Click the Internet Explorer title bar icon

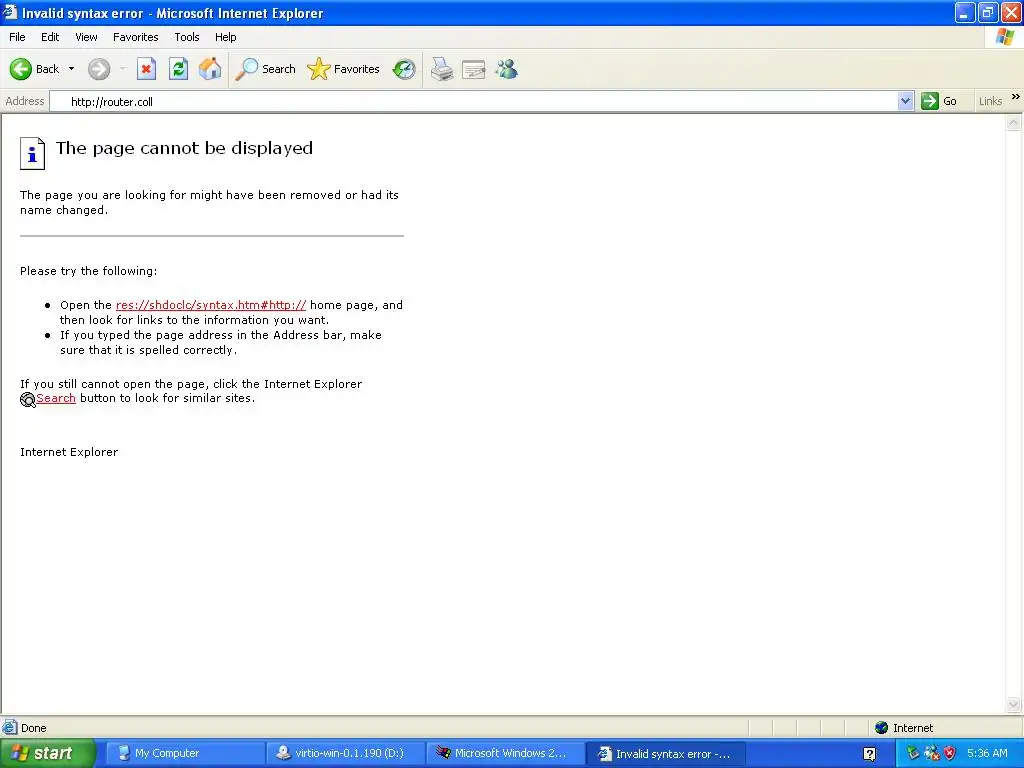point(10,12)
